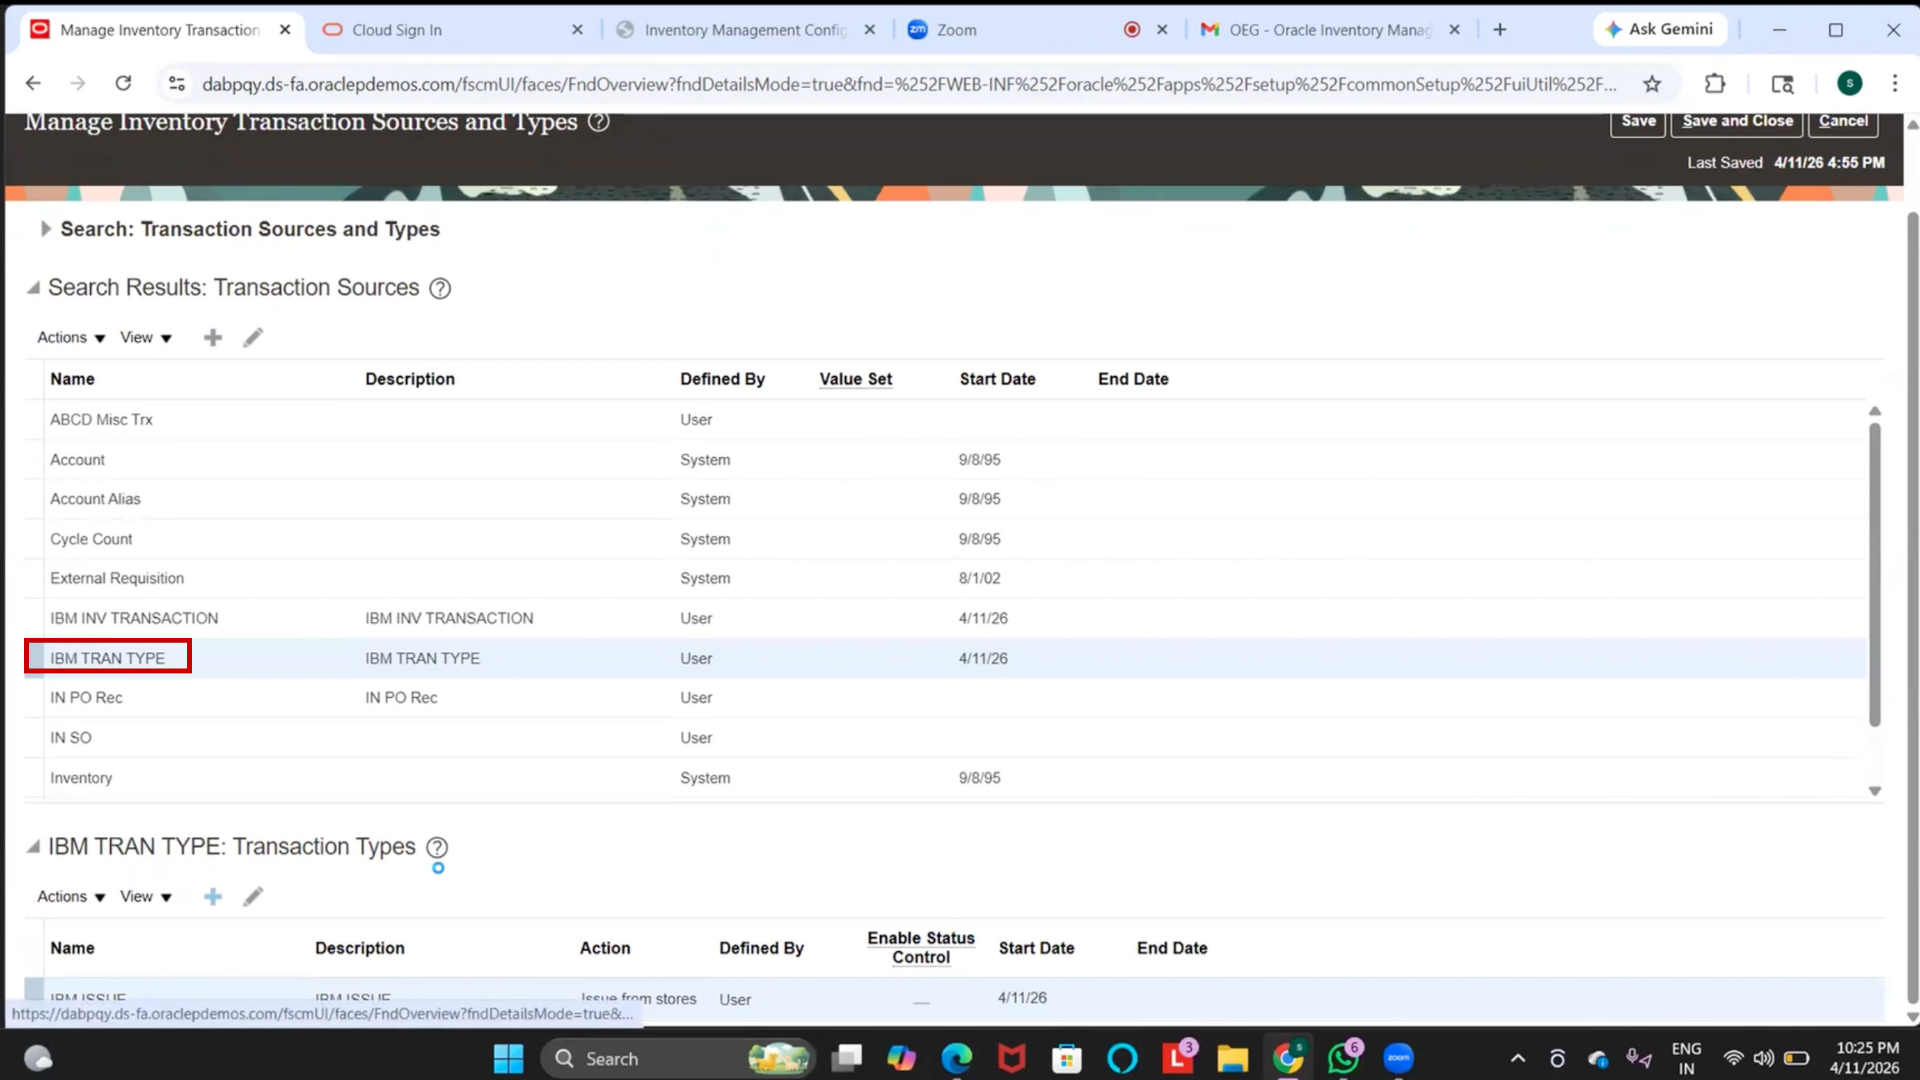The width and height of the screenshot is (1920, 1080).
Task: Select the IBM INV TRANSACTION name cell
Action: click(134, 618)
